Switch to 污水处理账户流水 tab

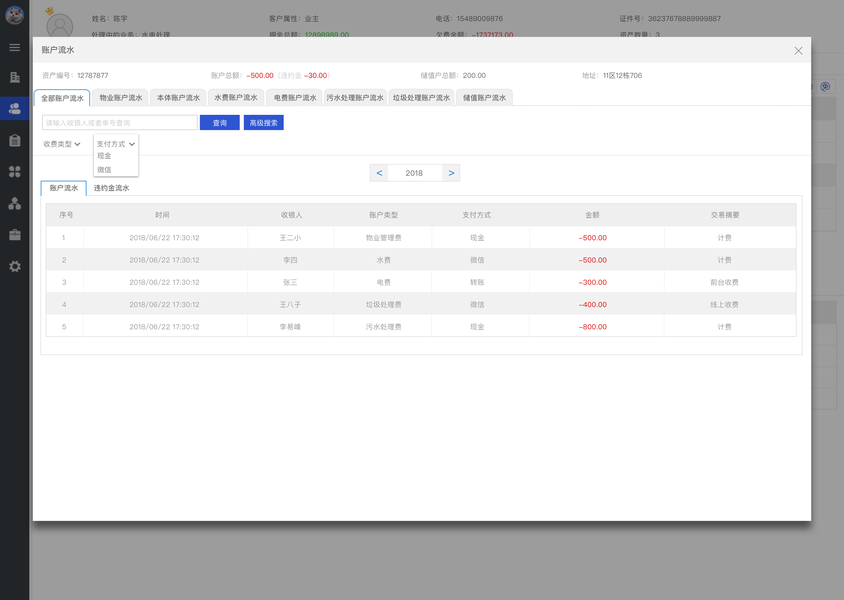point(355,97)
